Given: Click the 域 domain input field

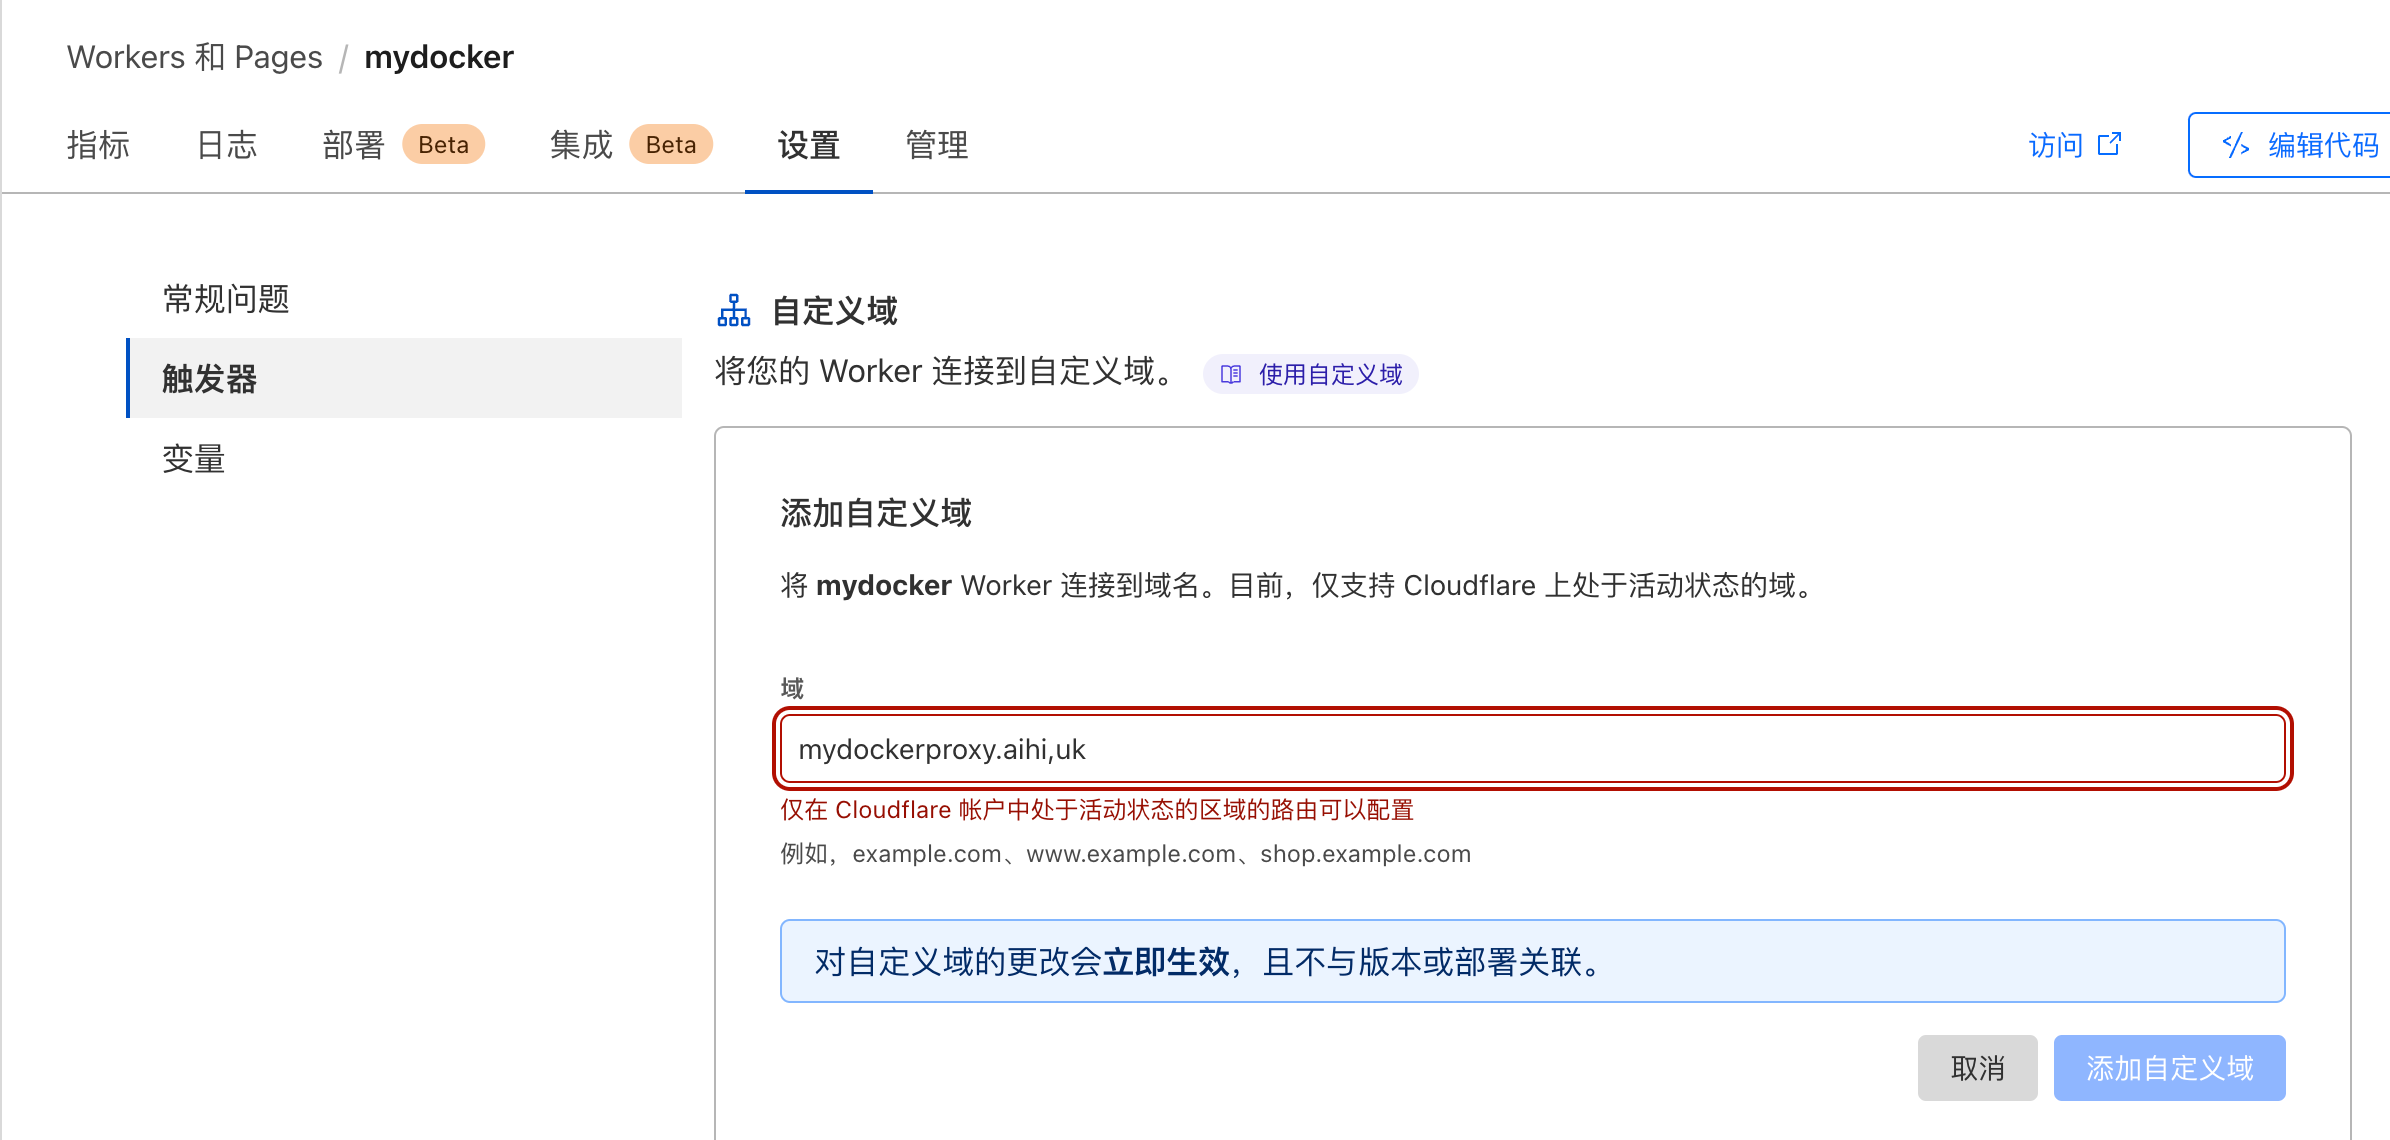Looking at the screenshot, I should click(1532, 749).
